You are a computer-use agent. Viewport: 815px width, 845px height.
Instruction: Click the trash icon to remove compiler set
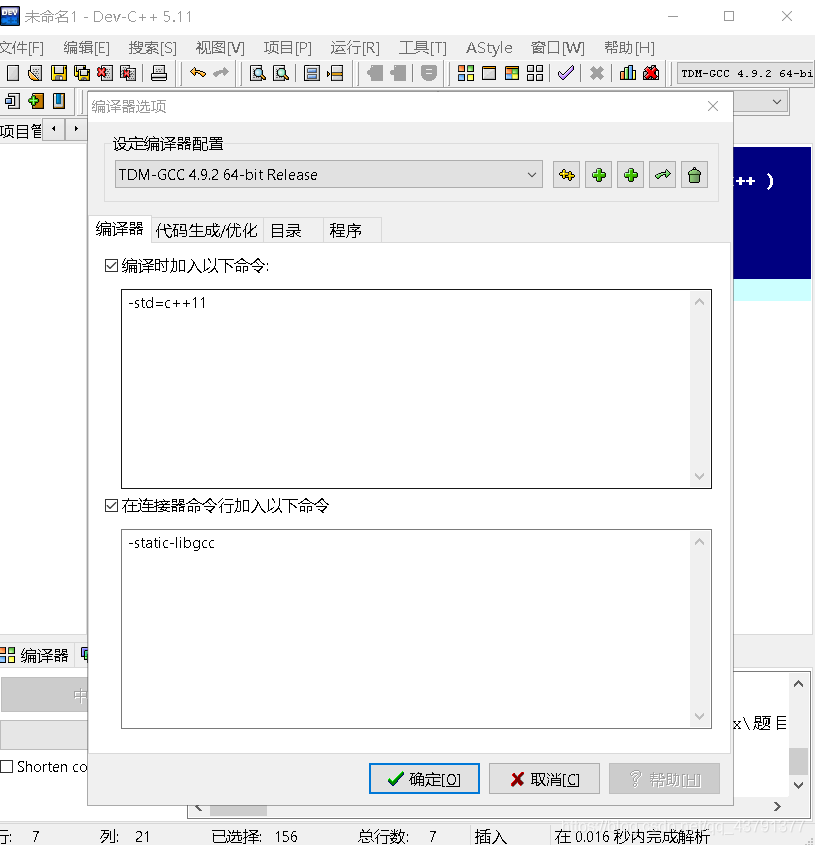[694, 174]
